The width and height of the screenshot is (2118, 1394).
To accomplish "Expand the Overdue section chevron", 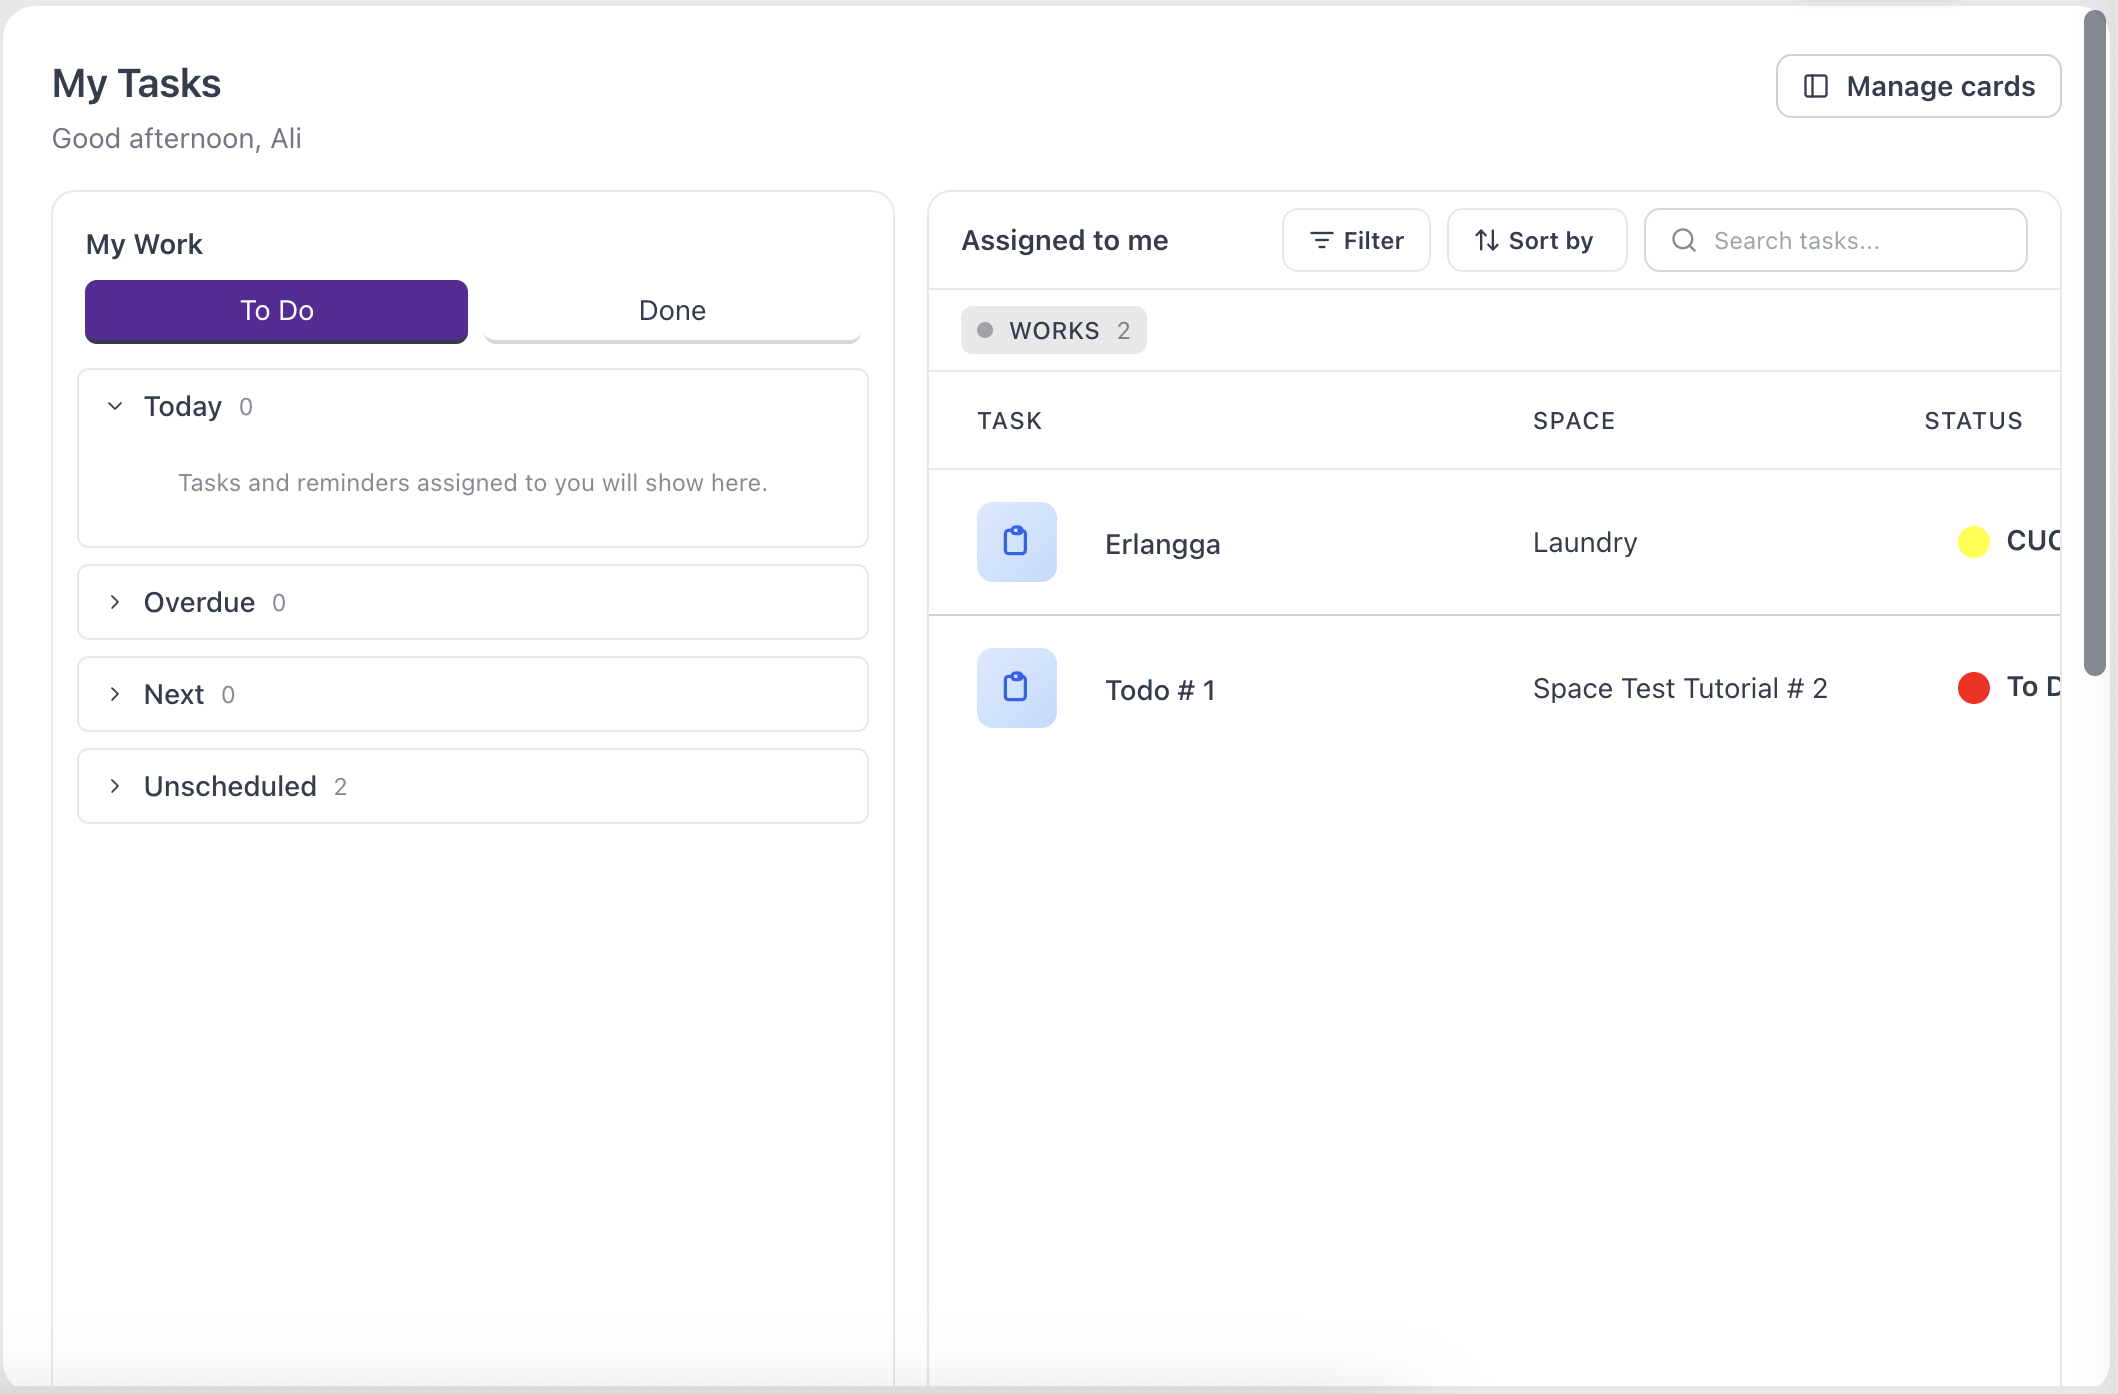I will 115,602.
